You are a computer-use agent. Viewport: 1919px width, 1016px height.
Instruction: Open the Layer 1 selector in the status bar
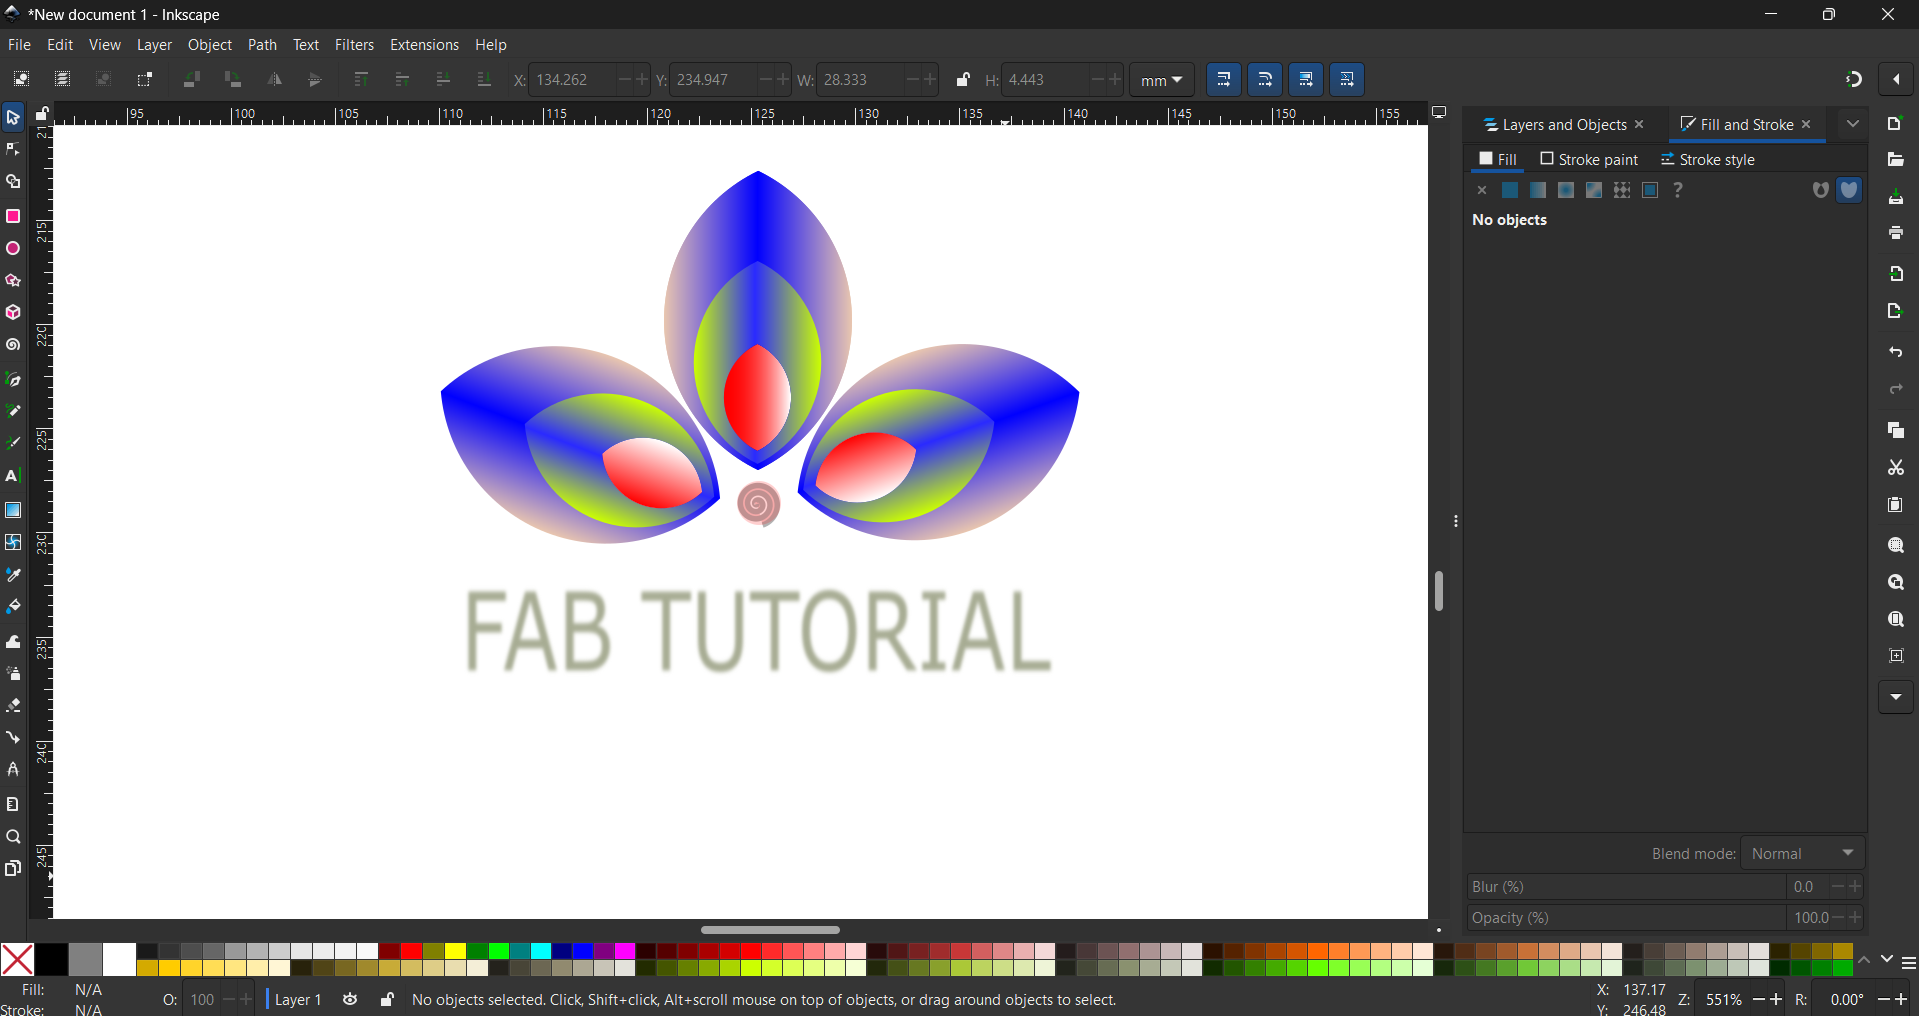[x=298, y=999]
